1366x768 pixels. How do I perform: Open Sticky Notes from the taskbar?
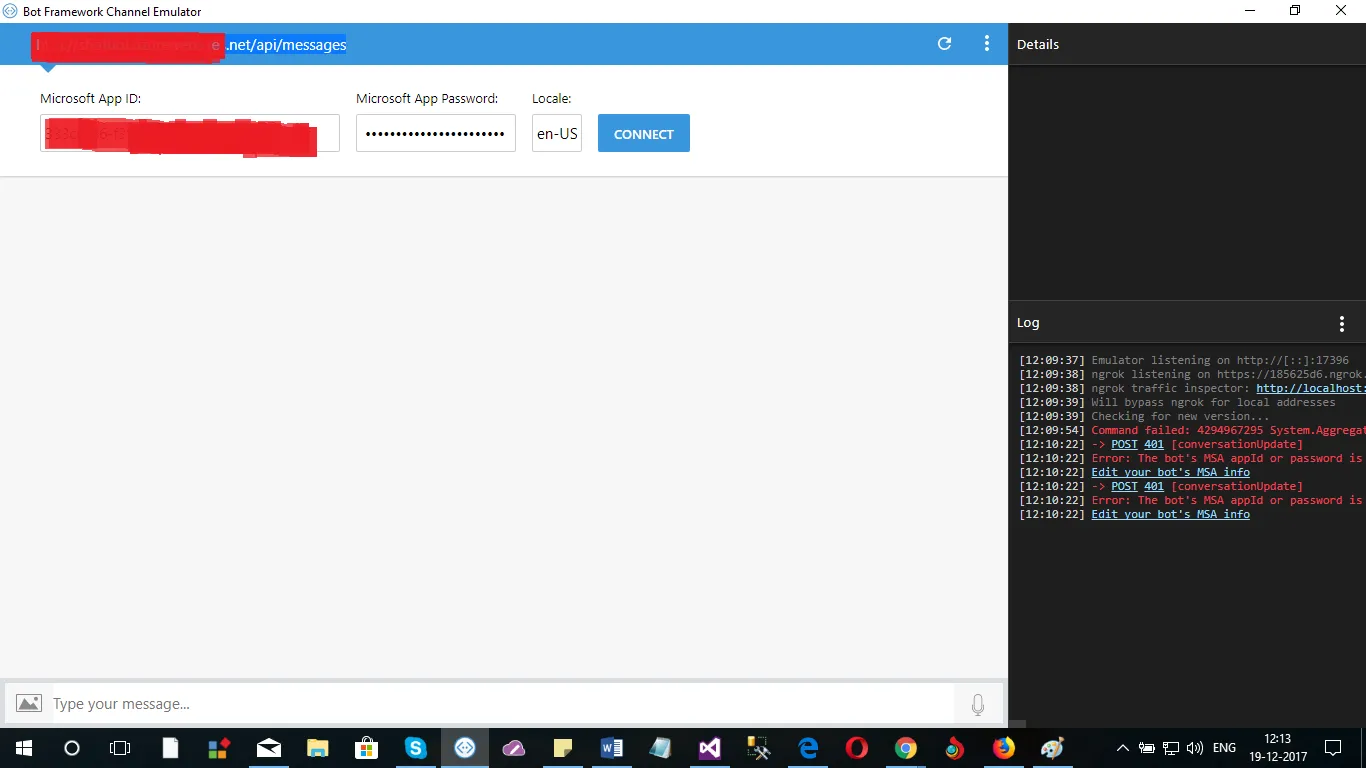[563, 748]
